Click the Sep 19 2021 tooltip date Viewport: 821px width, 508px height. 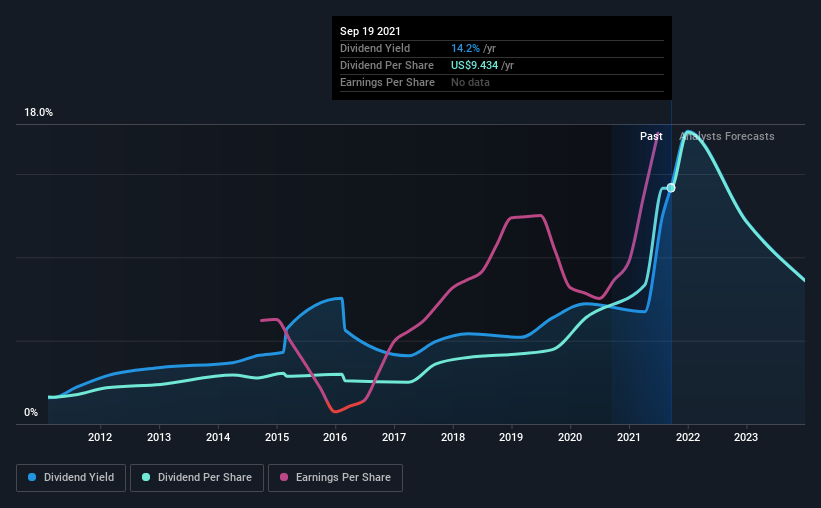(370, 31)
